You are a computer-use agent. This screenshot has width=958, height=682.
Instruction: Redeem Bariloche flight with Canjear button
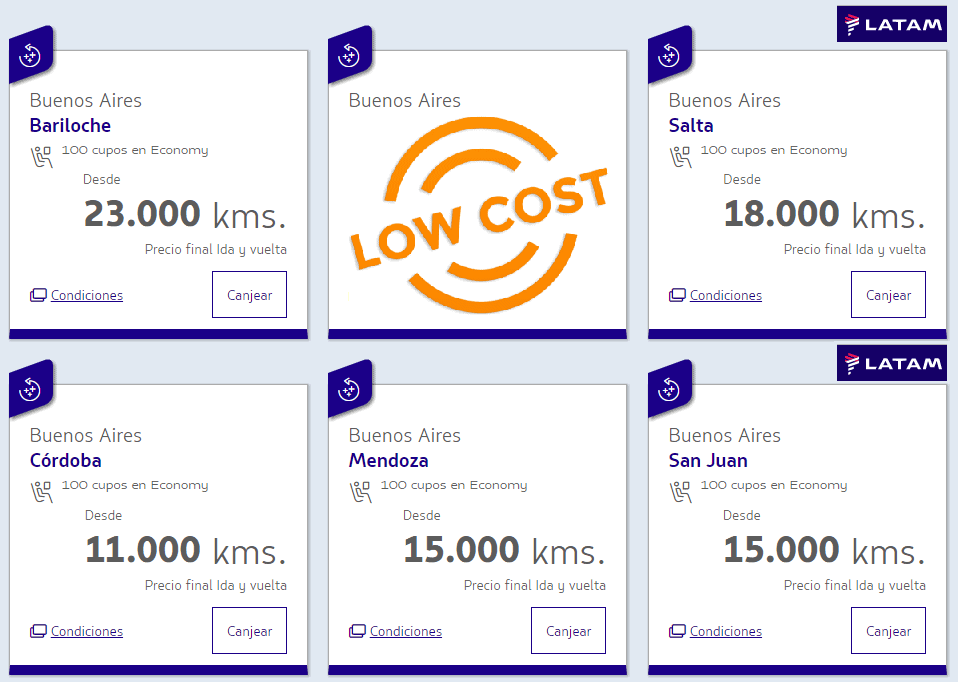tap(249, 295)
